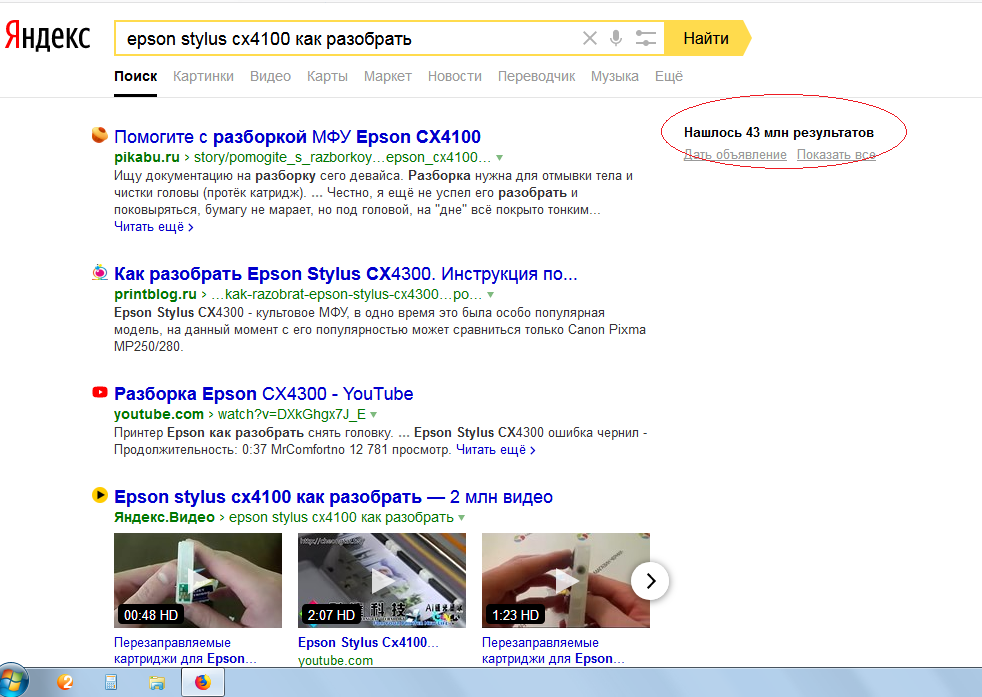This screenshot has width=982, height=697.
Task: Switch to the Видео tab
Action: [x=270, y=76]
